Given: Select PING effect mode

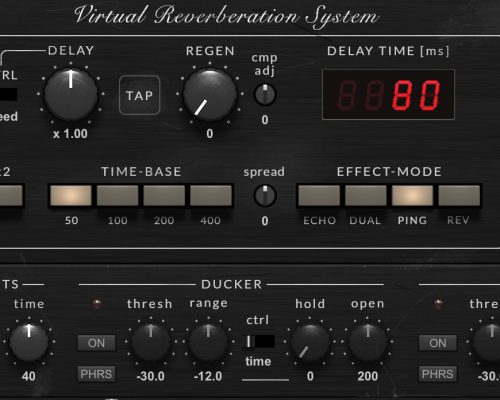Looking at the screenshot, I should tap(412, 196).
